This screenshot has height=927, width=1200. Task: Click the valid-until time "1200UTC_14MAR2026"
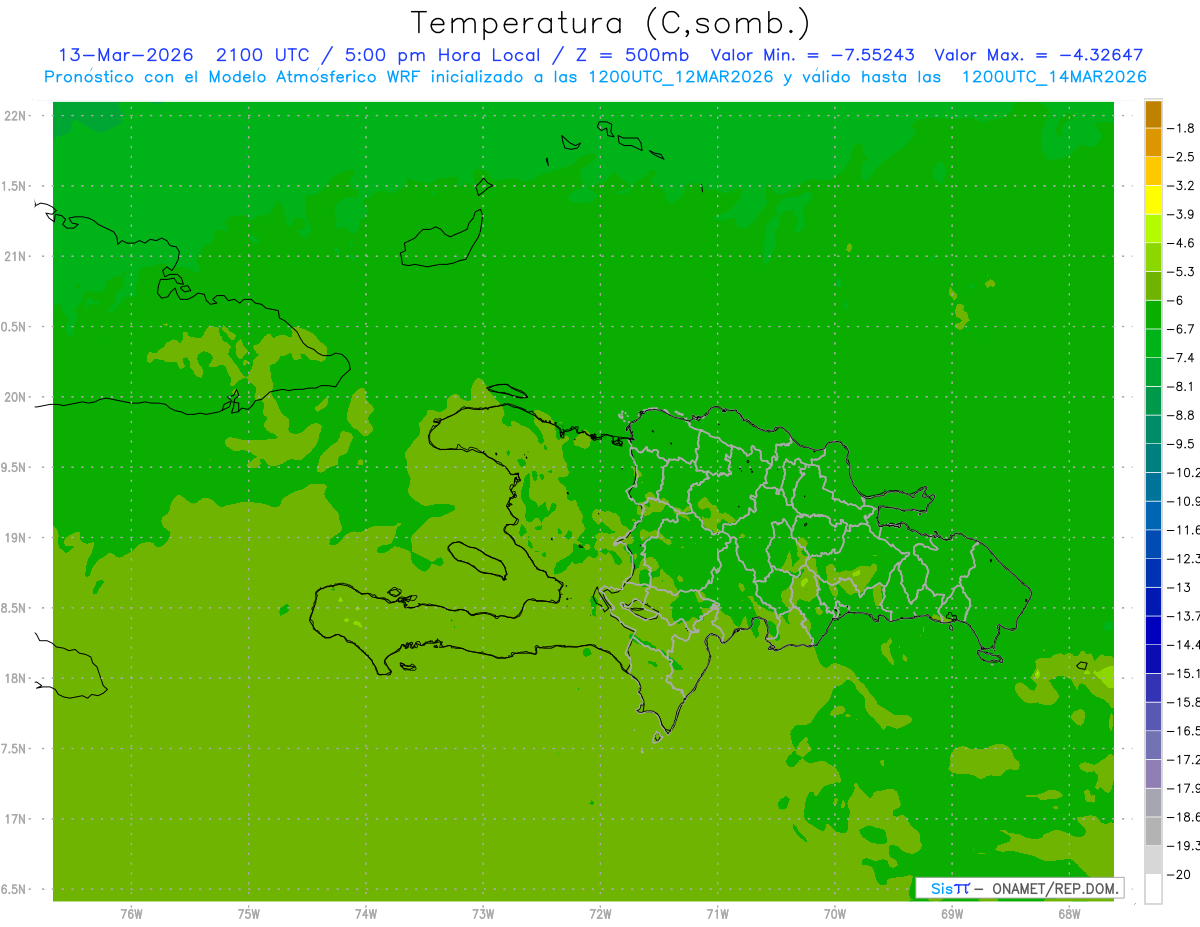[x=1053, y=77]
